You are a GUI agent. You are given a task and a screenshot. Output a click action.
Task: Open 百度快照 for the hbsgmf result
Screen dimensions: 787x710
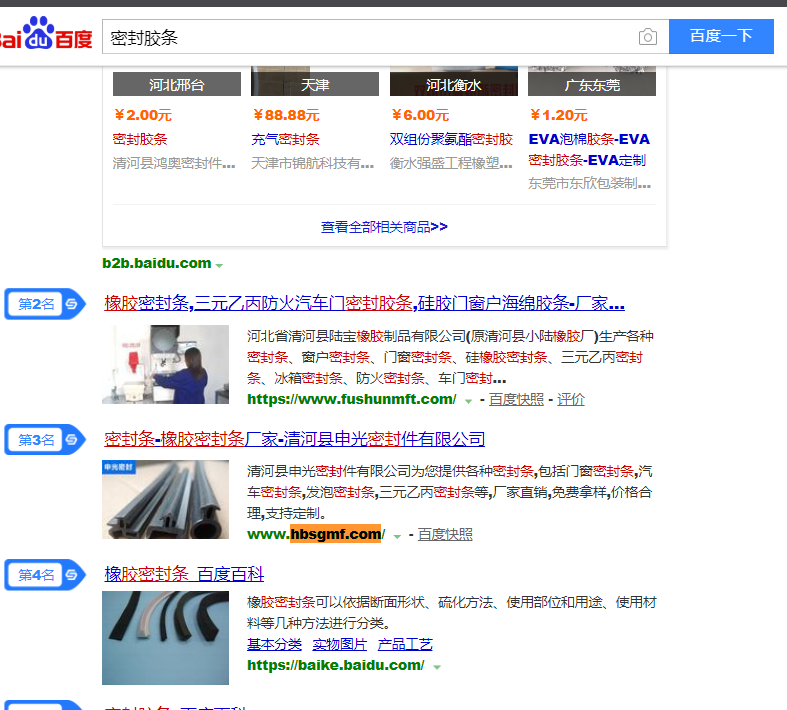(x=445, y=534)
